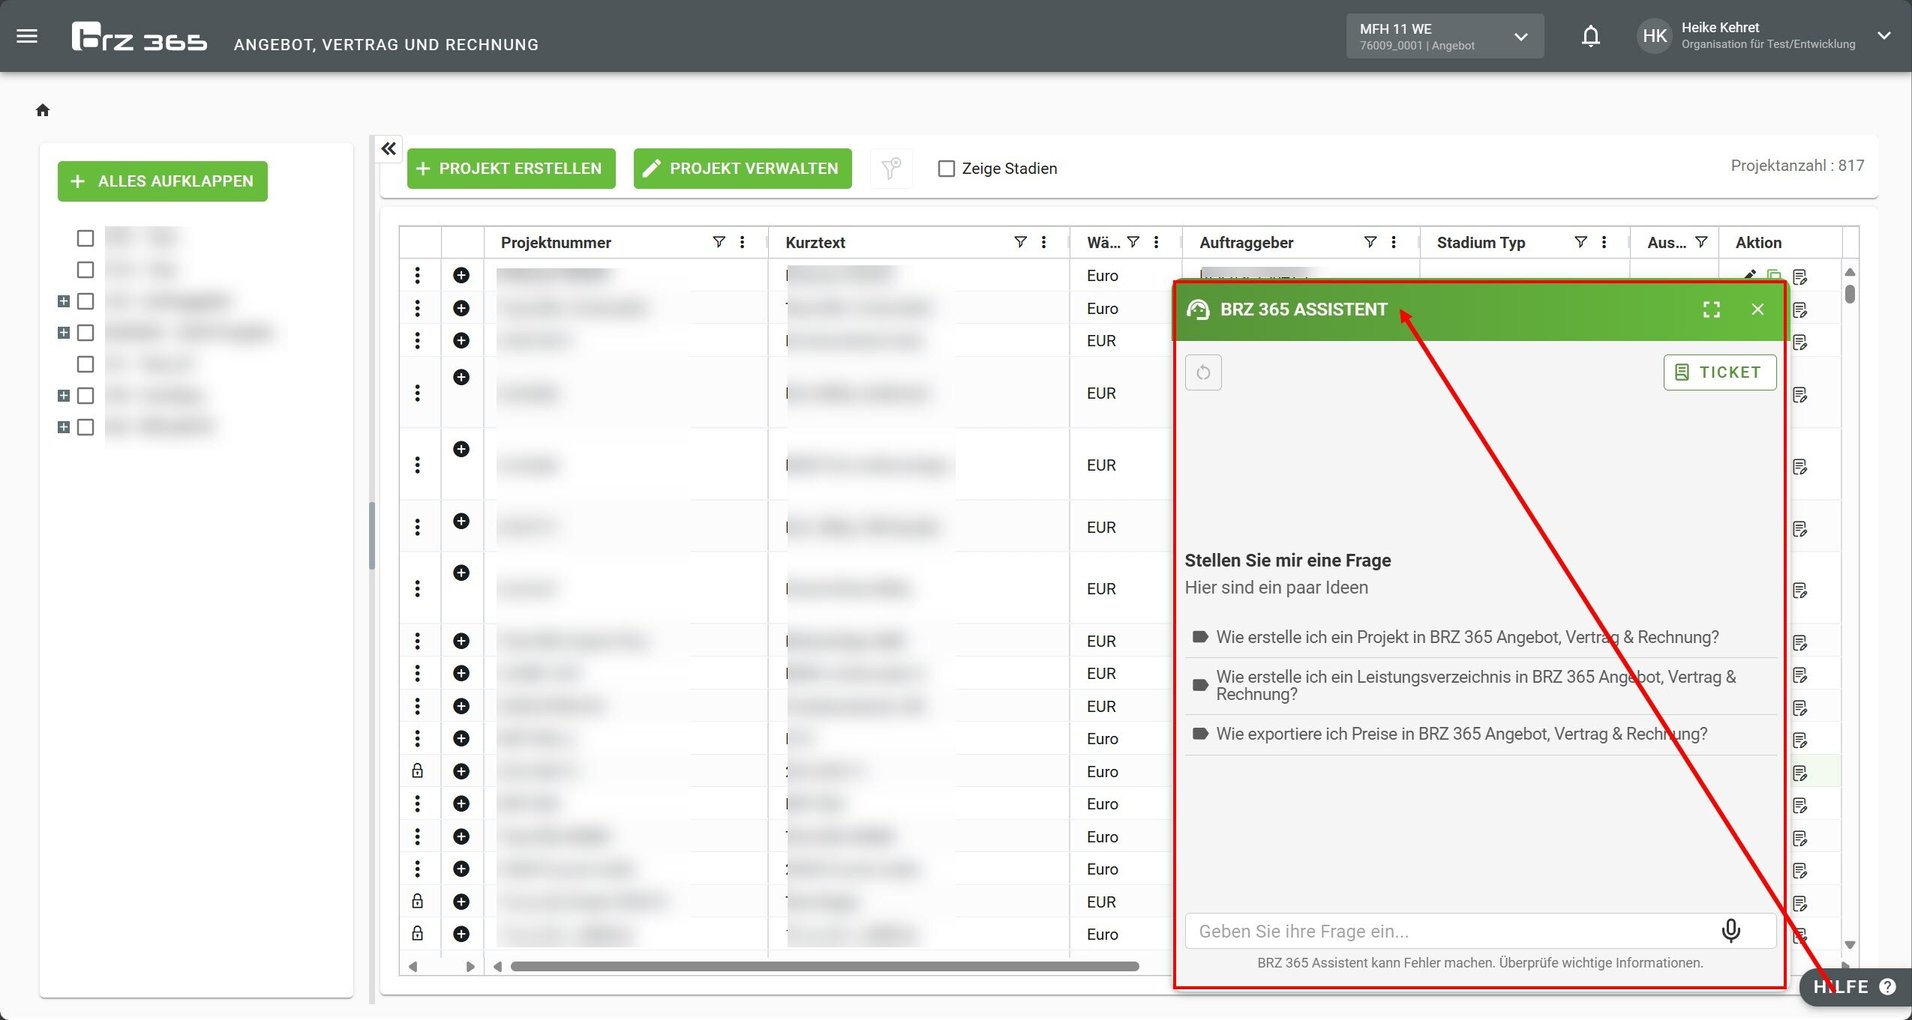The image size is (1912, 1020).
Task: Click the notification bell icon
Action: tap(1590, 36)
